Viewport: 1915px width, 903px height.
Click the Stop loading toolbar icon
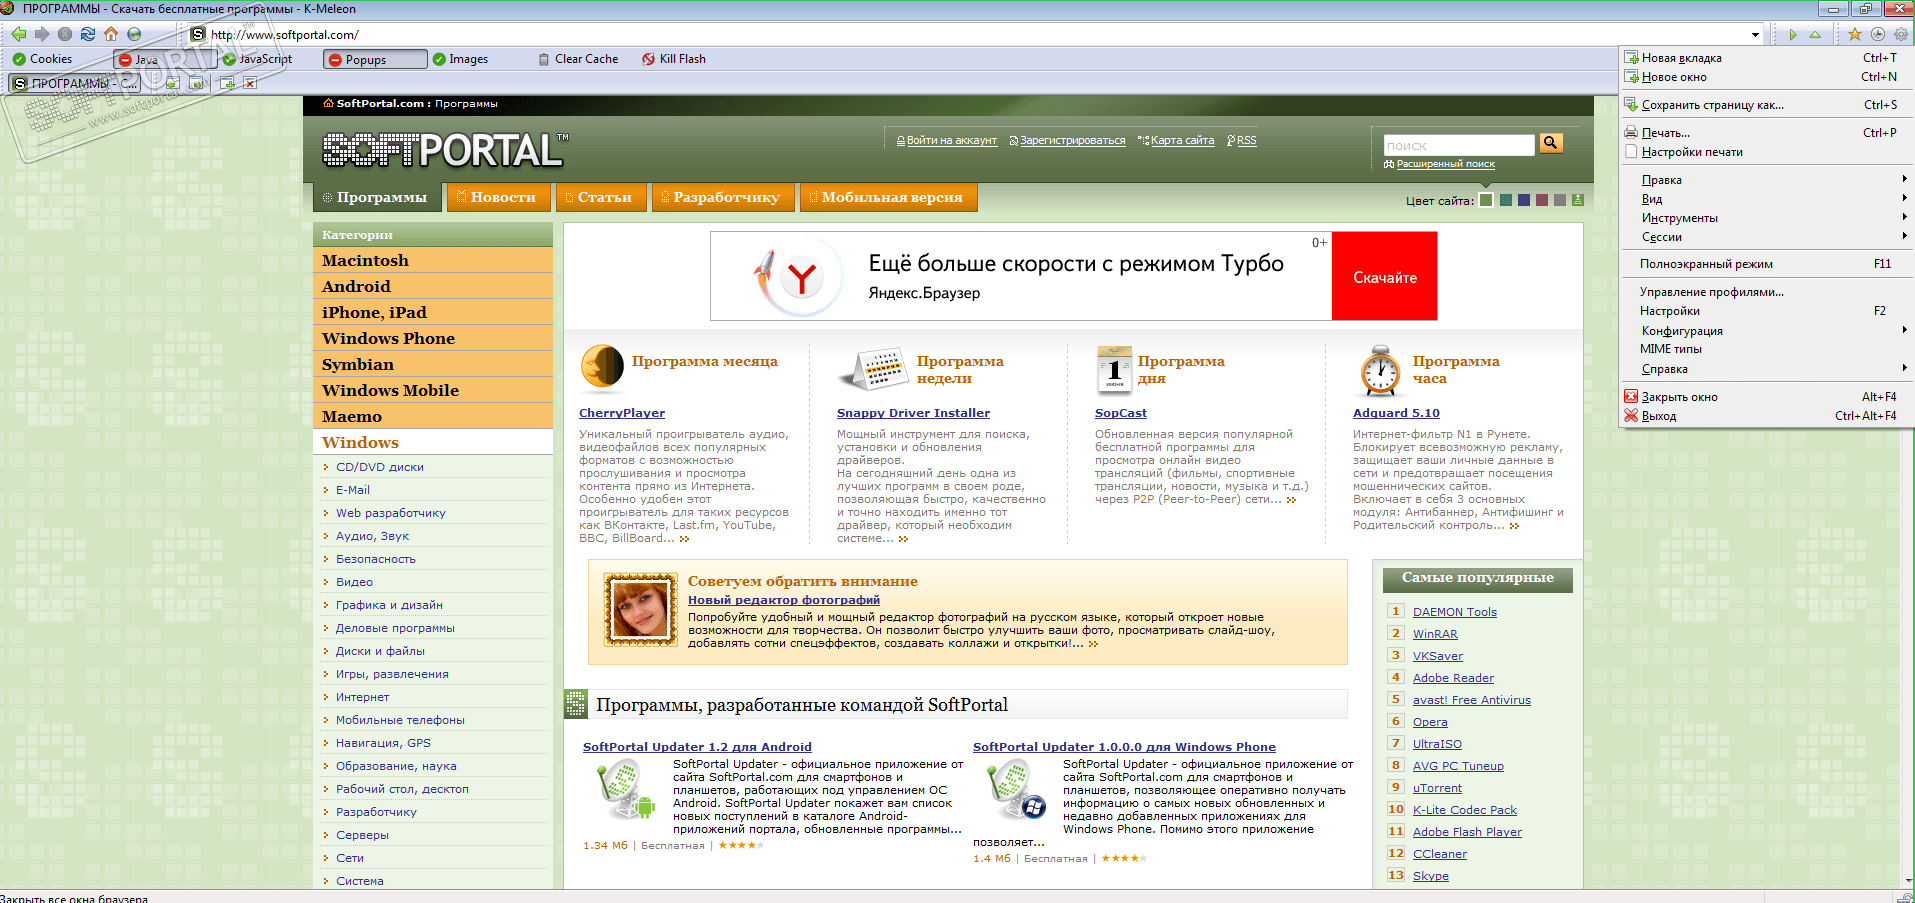pos(65,34)
